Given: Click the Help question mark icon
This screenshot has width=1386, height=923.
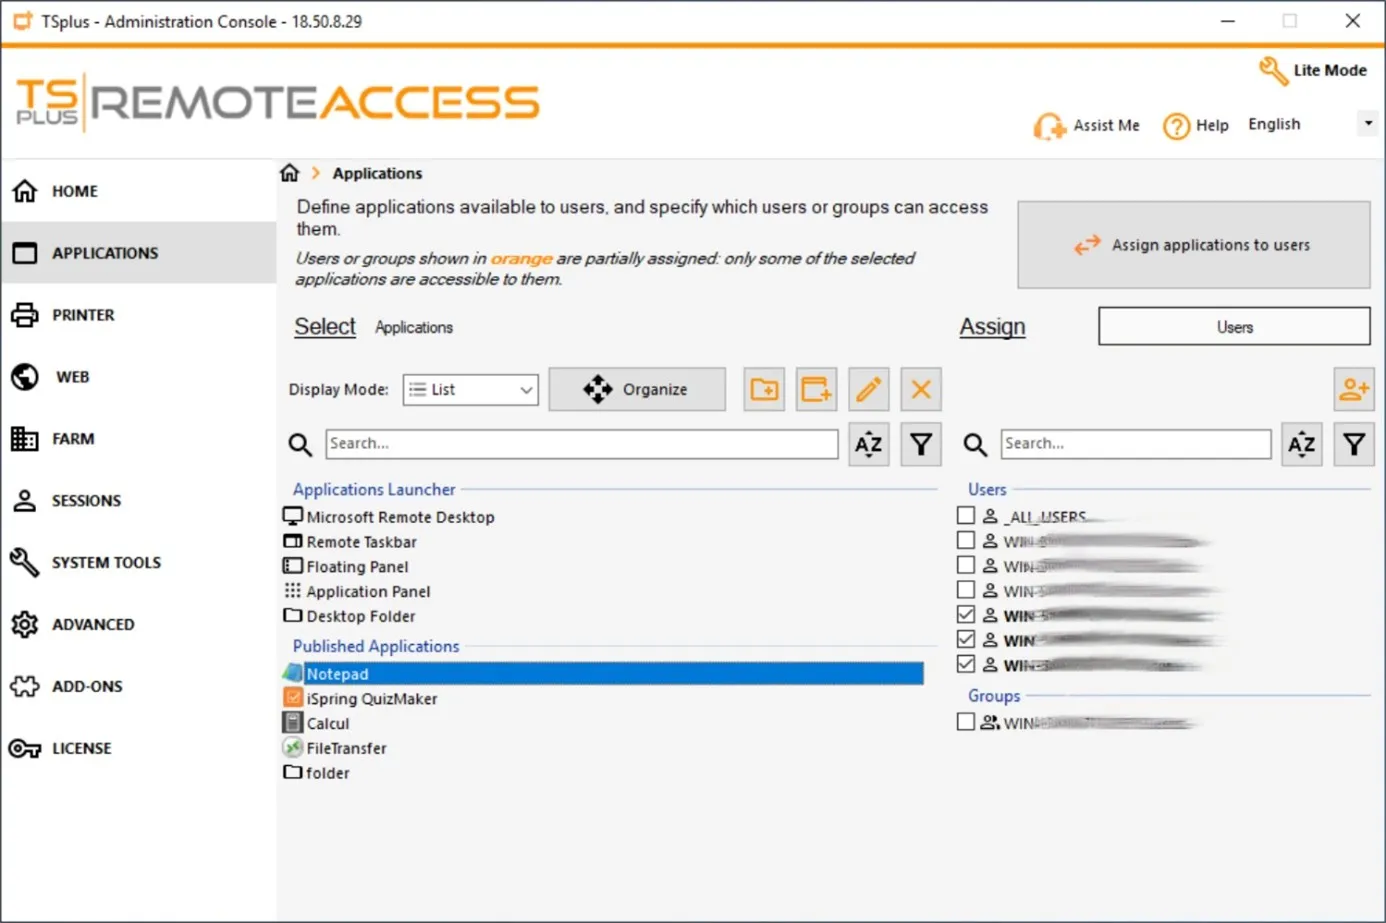Looking at the screenshot, I should (1177, 126).
